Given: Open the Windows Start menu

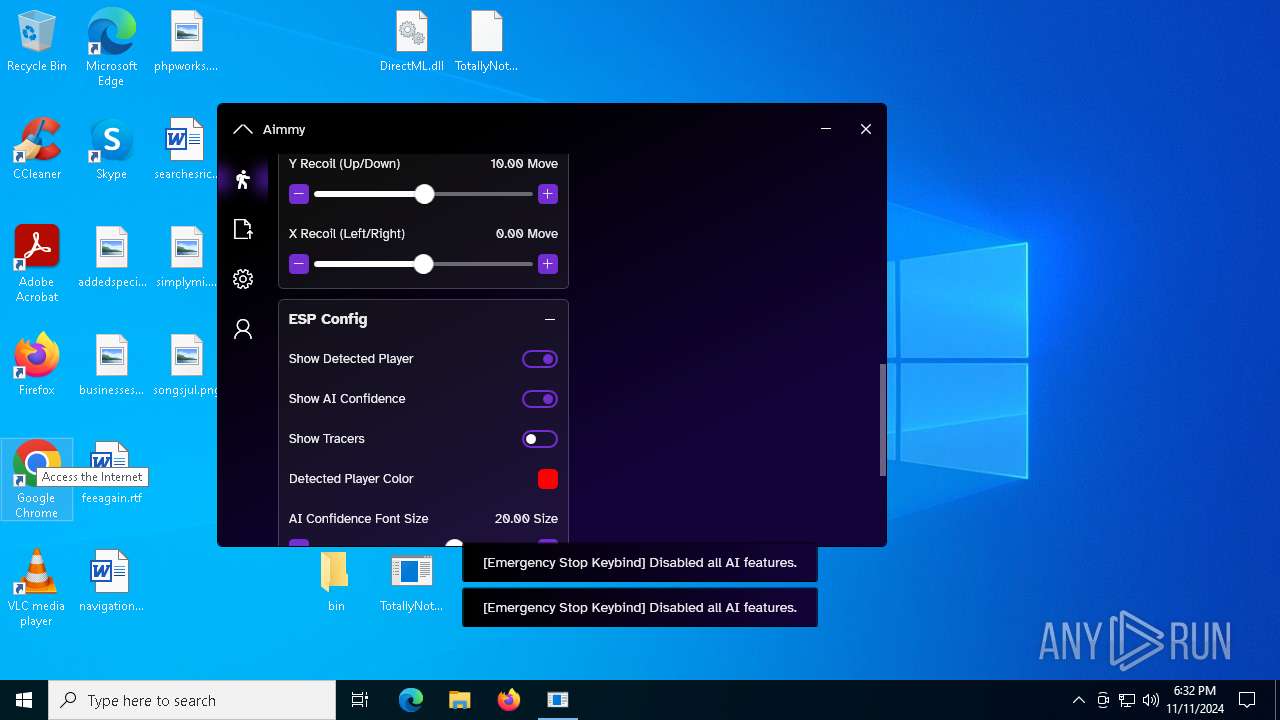Looking at the screenshot, I should (x=24, y=700).
